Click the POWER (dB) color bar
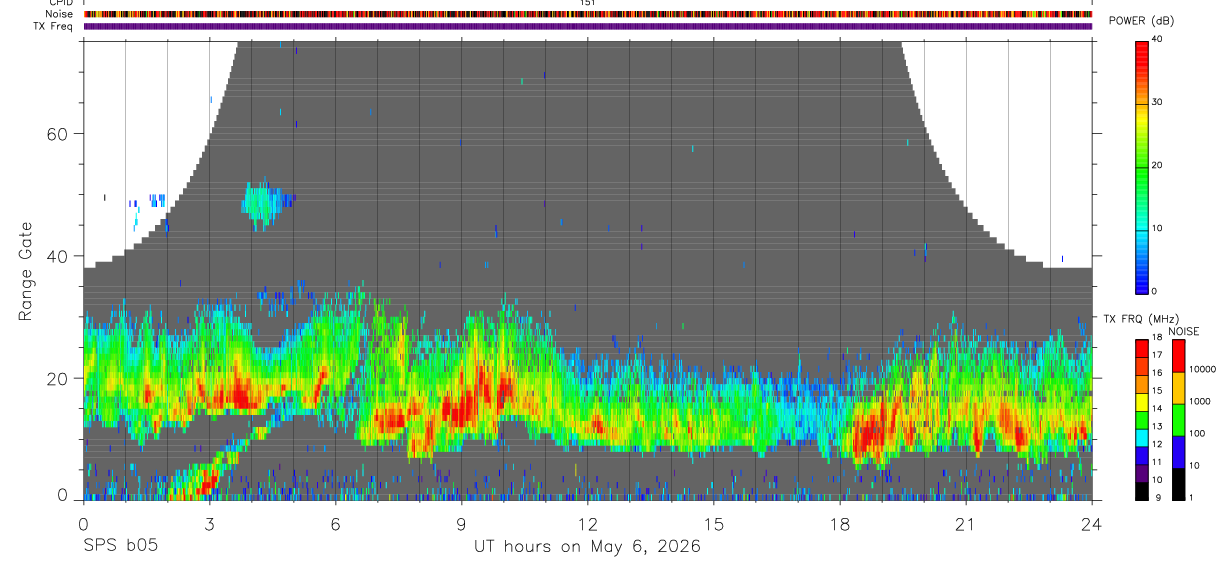 1142,166
